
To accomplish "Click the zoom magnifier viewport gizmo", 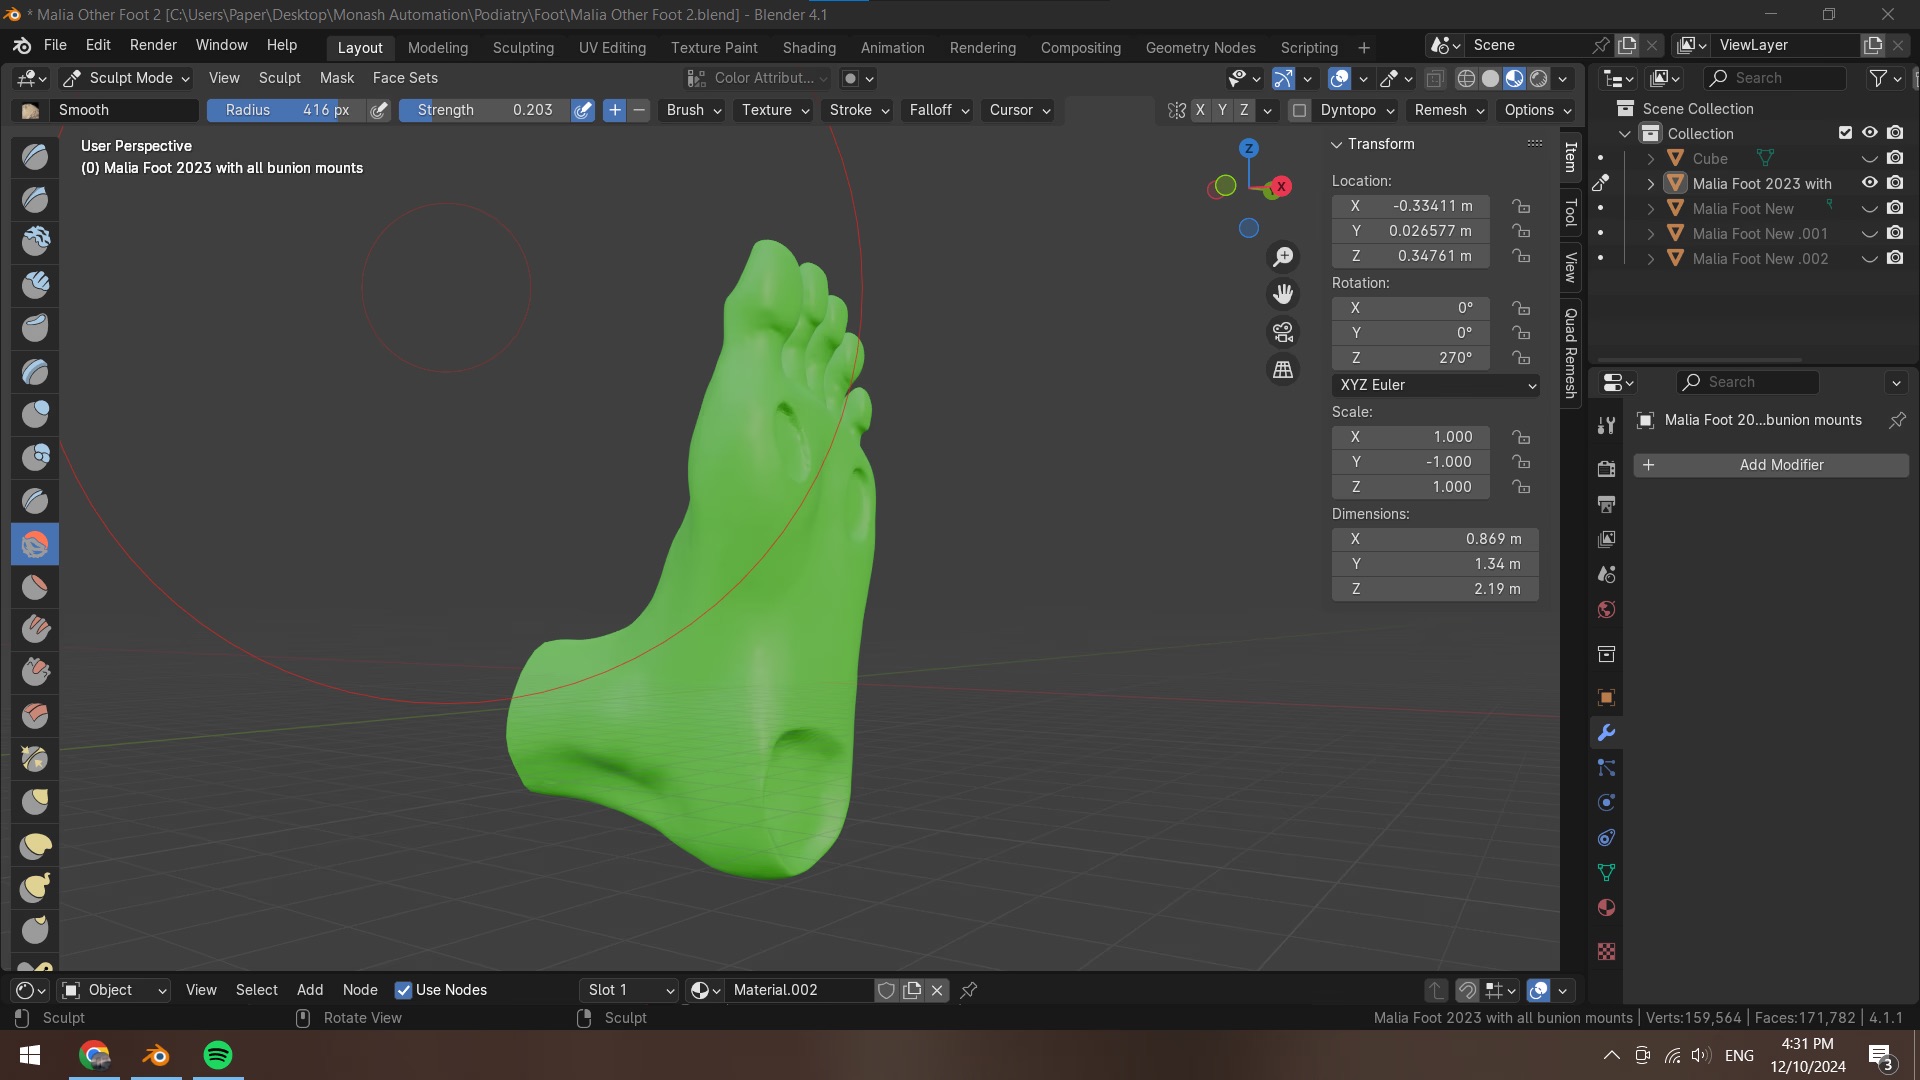I will (x=1283, y=257).
